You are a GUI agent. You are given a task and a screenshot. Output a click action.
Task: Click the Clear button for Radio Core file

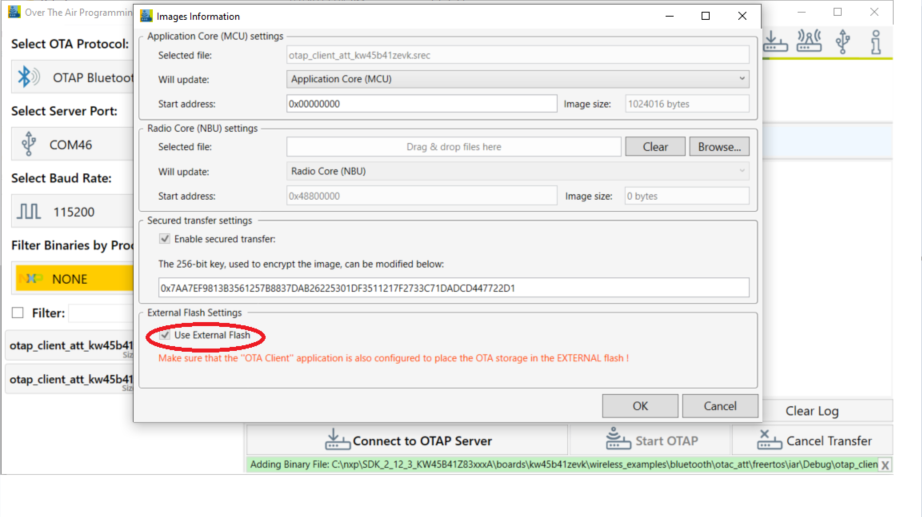[x=655, y=146]
